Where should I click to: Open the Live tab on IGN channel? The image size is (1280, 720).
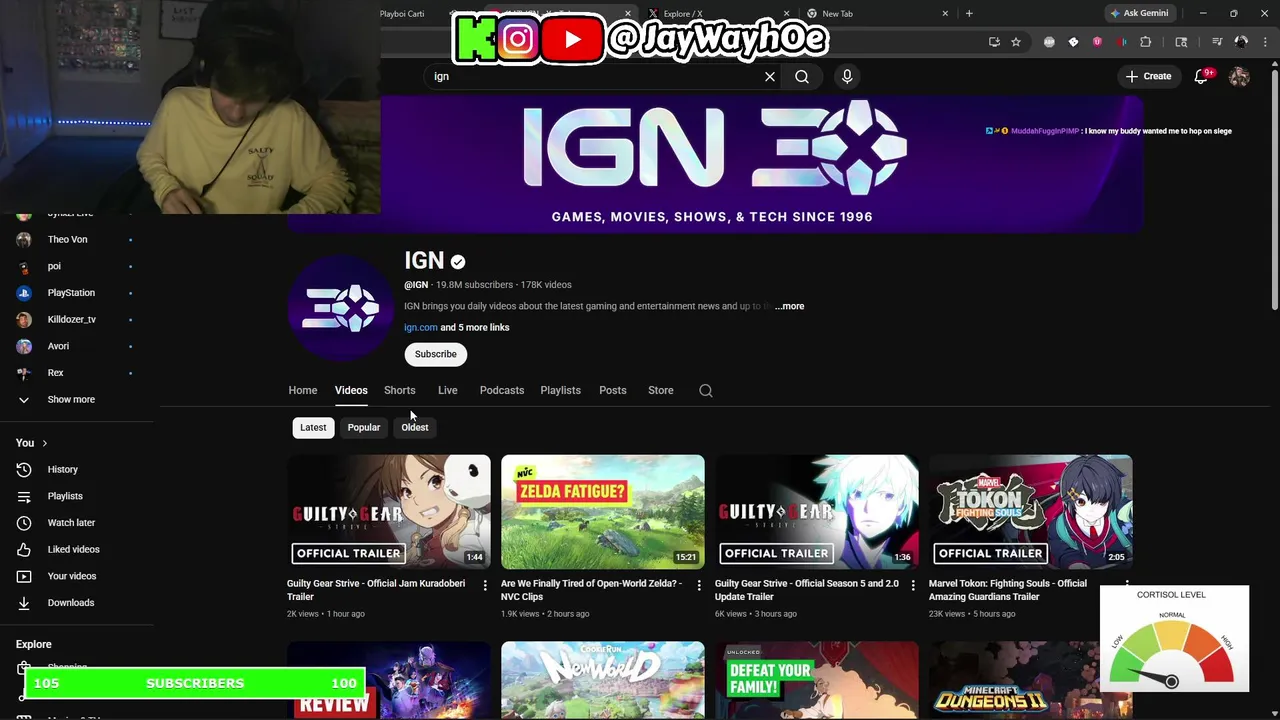click(447, 390)
